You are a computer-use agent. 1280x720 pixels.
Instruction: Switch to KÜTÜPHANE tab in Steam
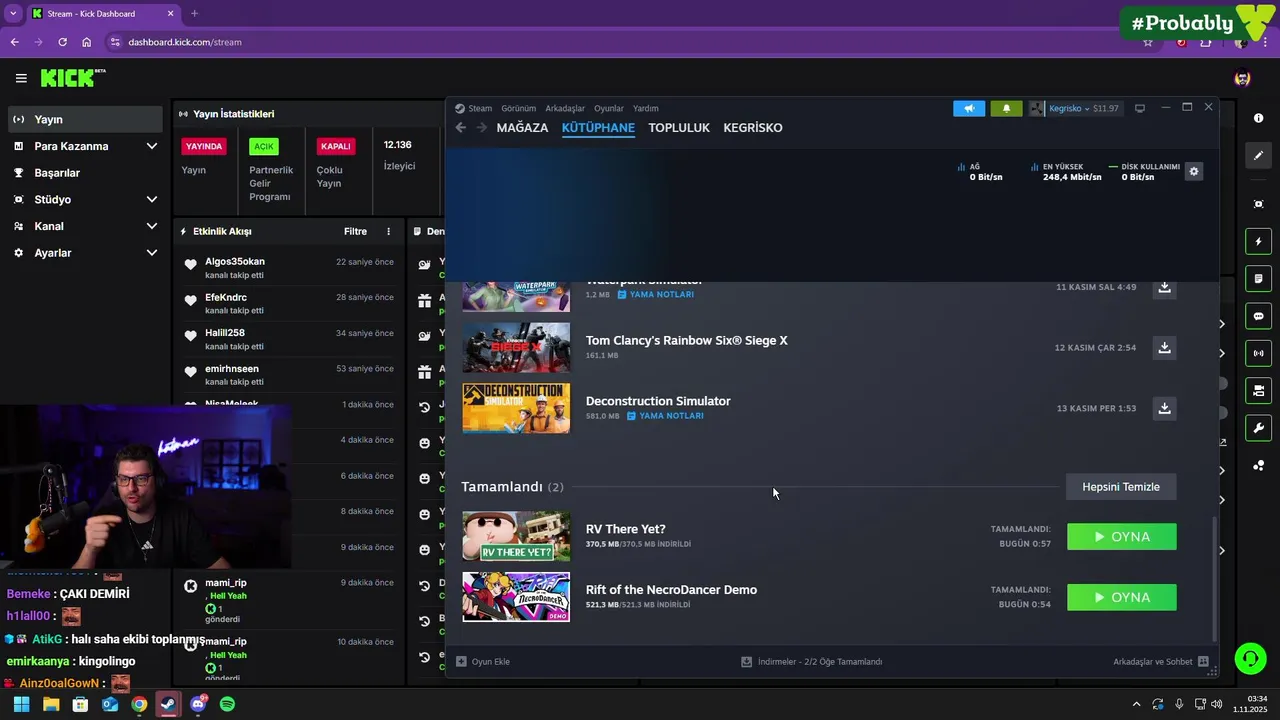coord(598,128)
